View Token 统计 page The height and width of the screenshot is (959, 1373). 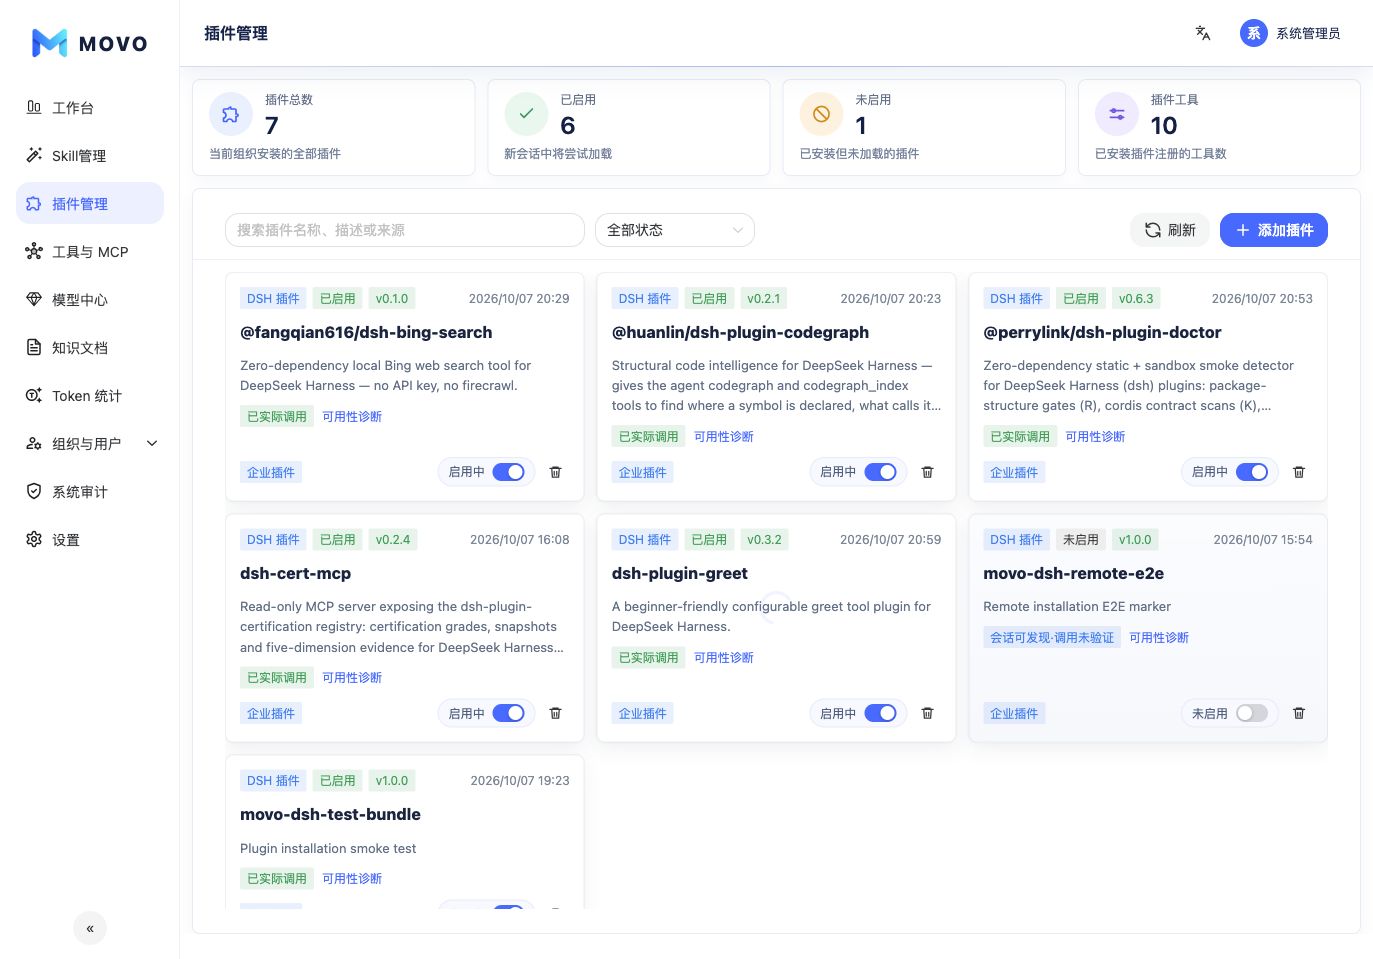pos(90,396)
